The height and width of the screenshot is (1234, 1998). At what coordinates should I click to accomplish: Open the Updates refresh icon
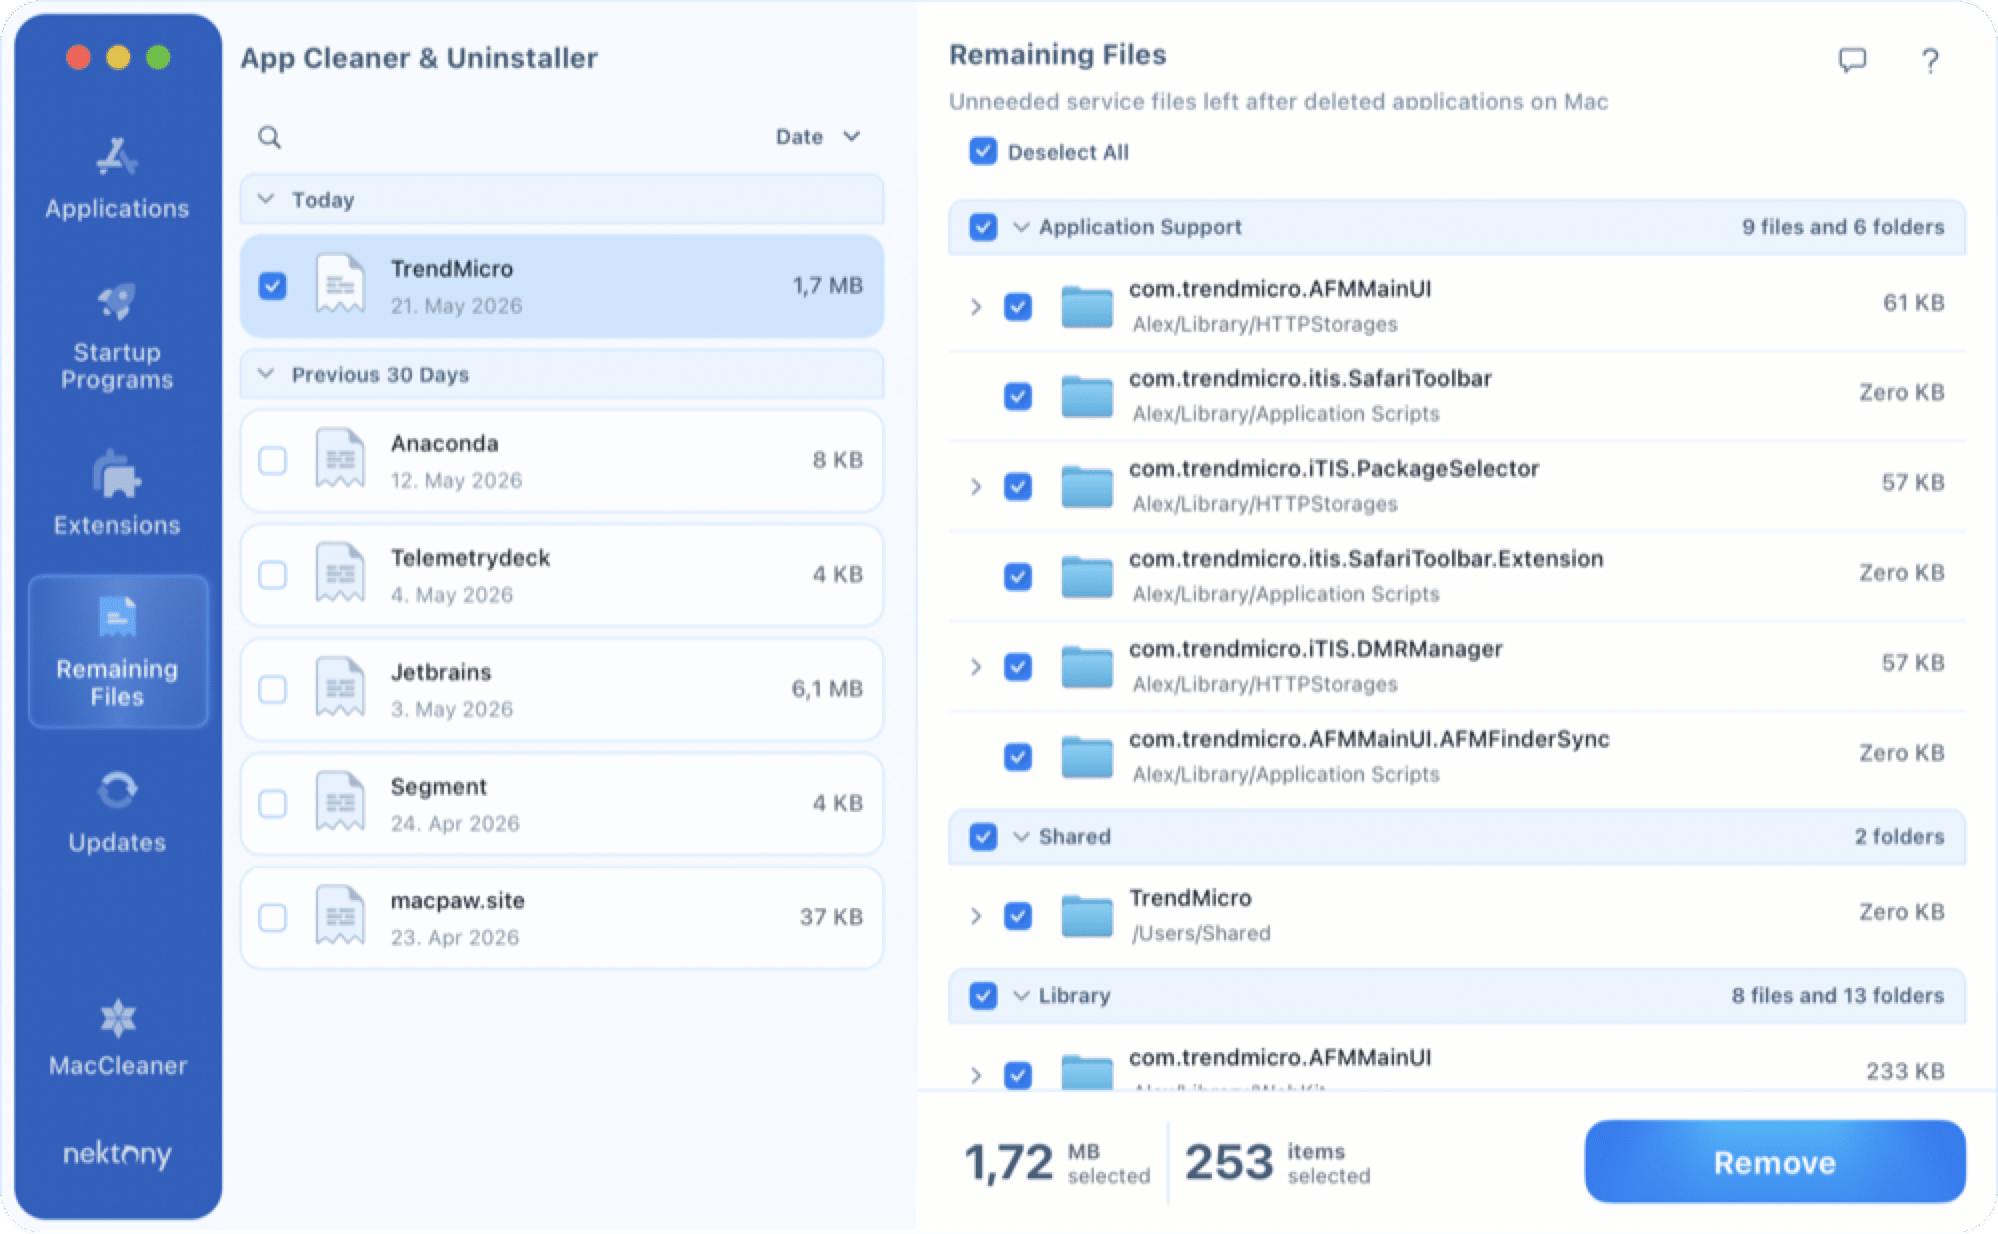click(117, 790)
